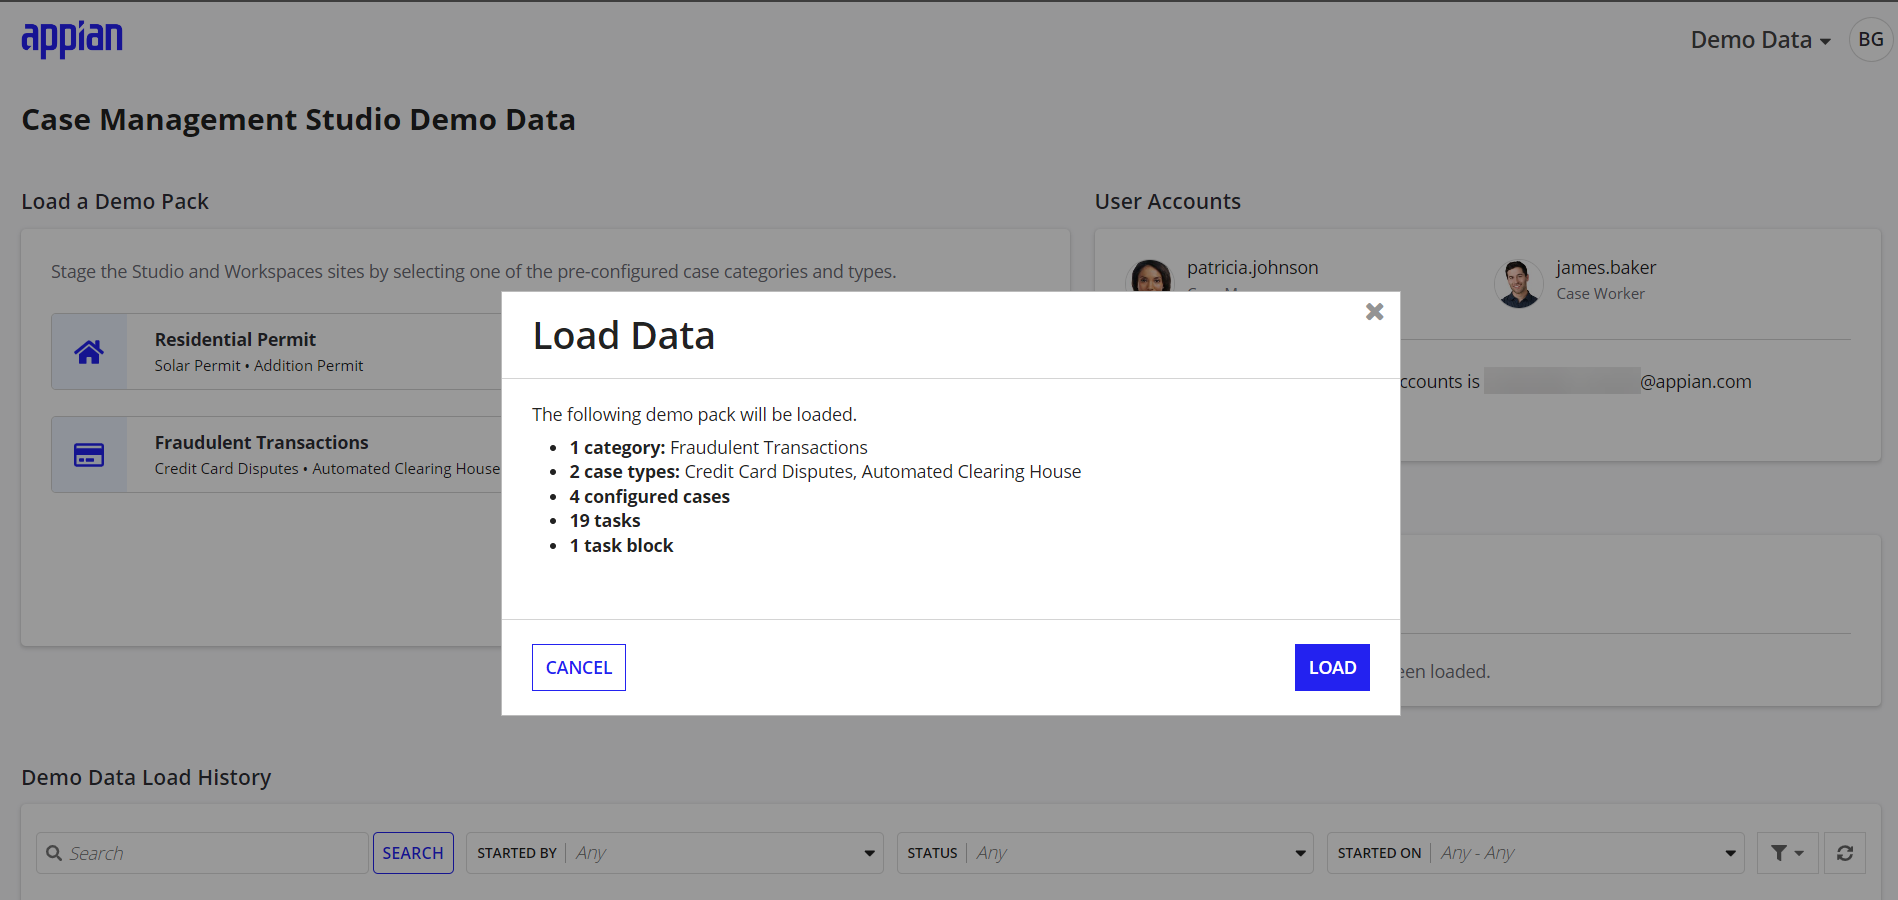Viewport: 1898px width, 900px height.
Task: Click the '2 case types' list item
Action: coord(825,472)
